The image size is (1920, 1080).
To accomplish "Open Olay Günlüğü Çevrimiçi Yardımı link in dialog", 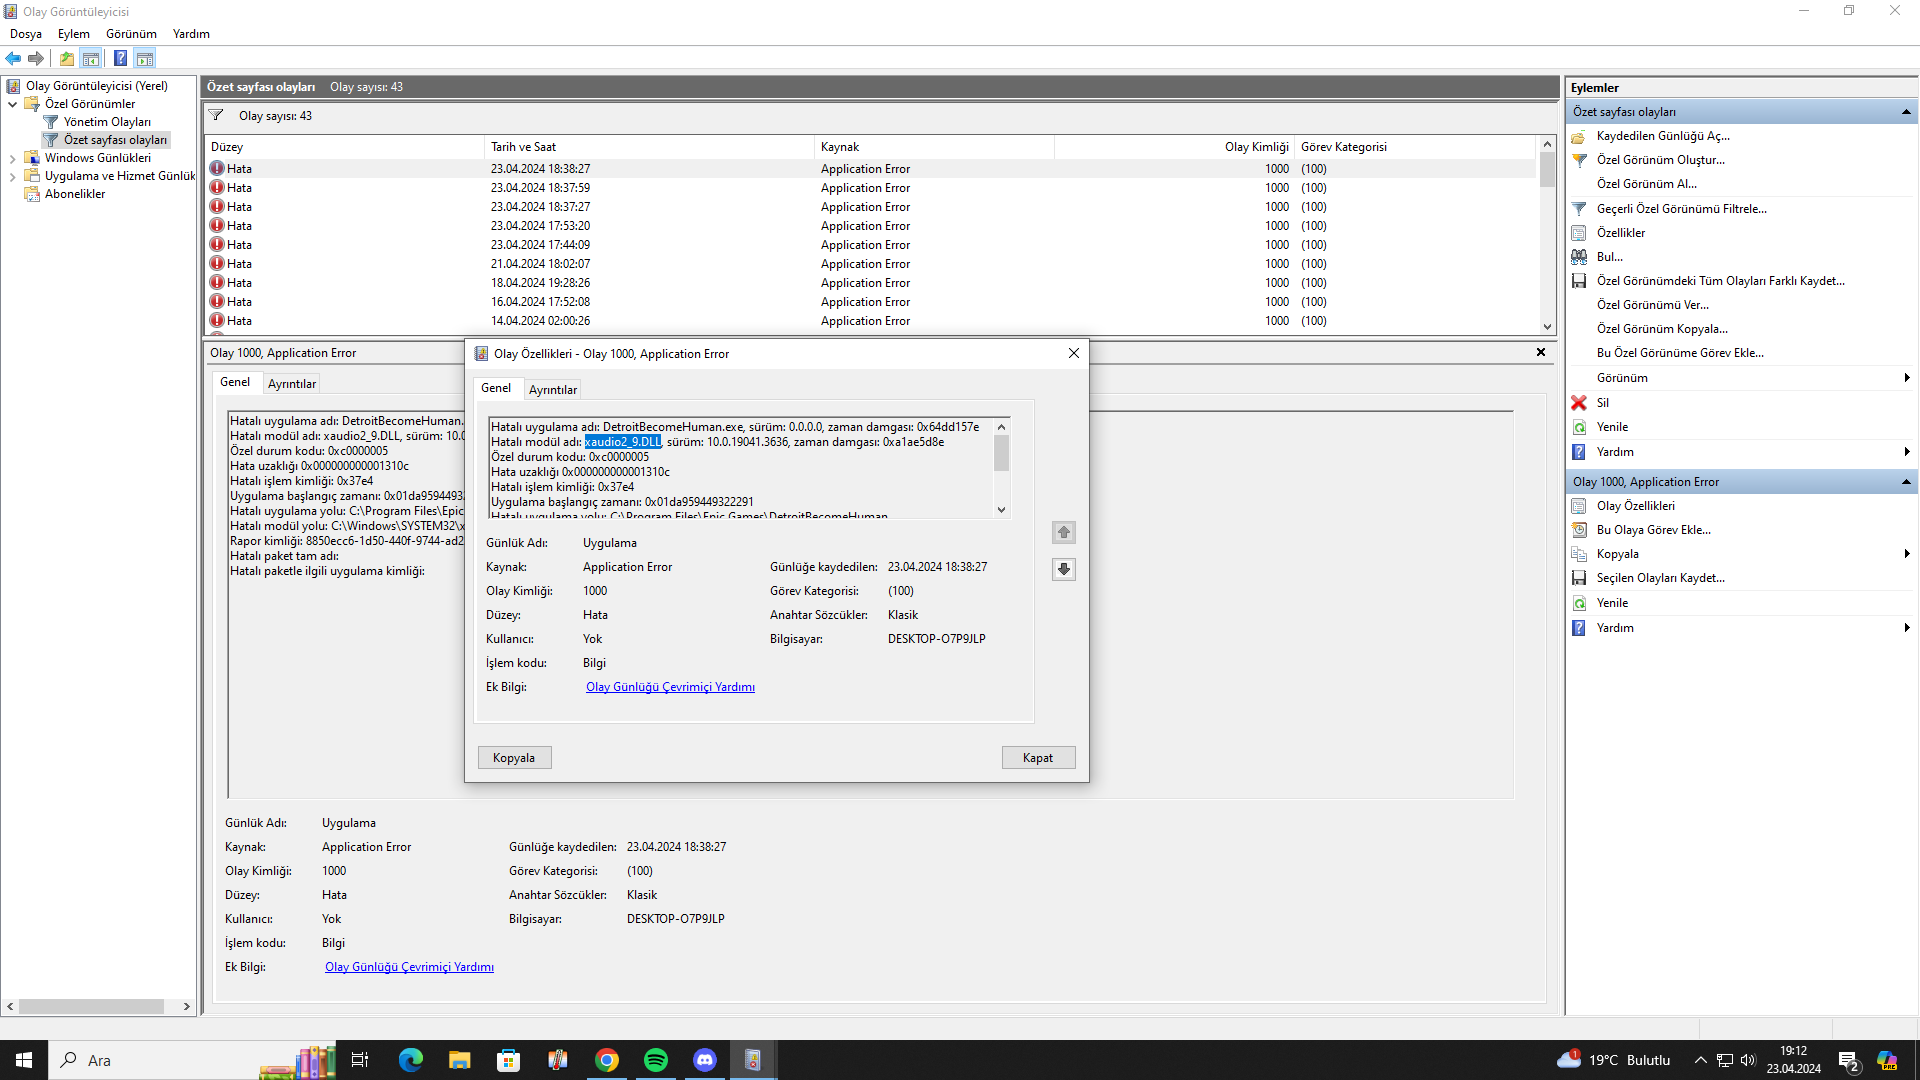I will 670,687.
